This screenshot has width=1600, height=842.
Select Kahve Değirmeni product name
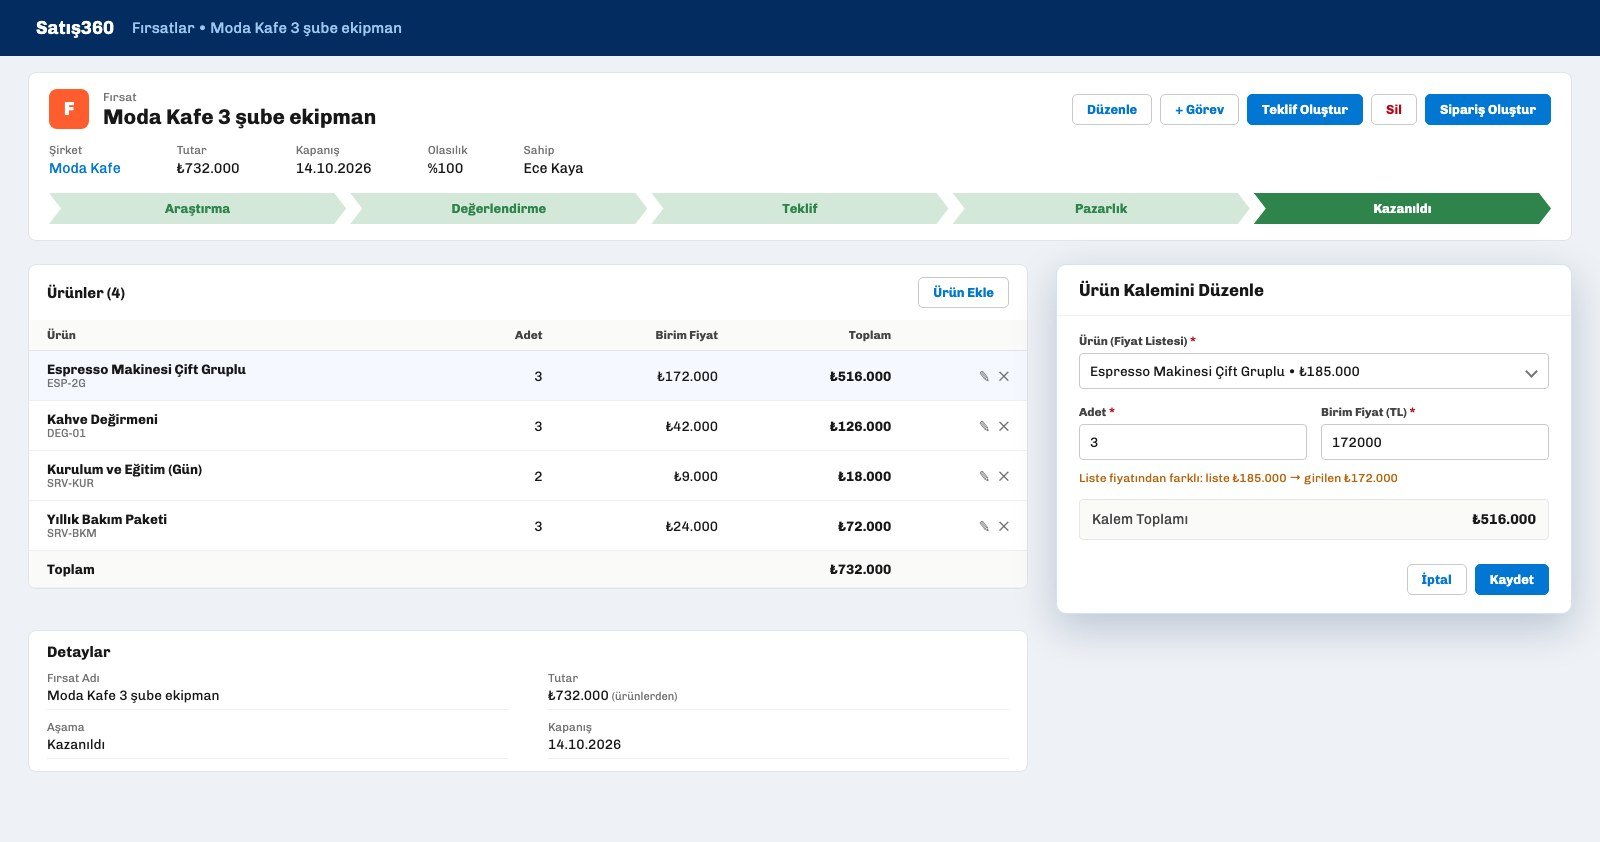tap(102, 419)
